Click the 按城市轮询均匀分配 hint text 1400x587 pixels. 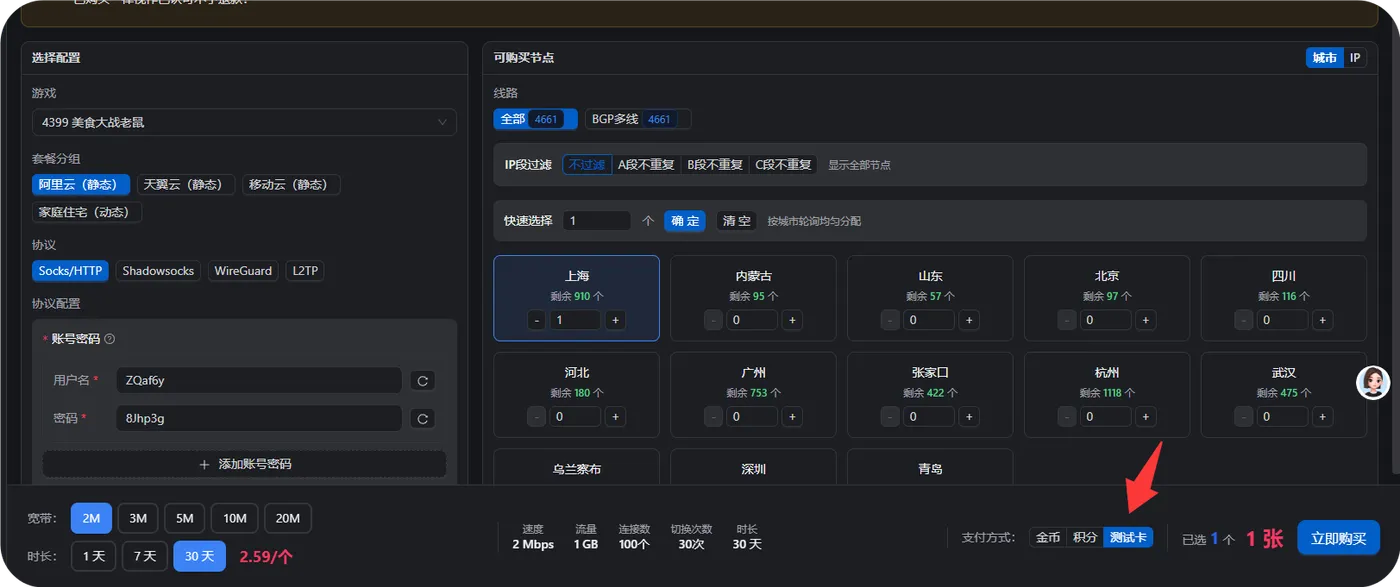tap(814, 221)
